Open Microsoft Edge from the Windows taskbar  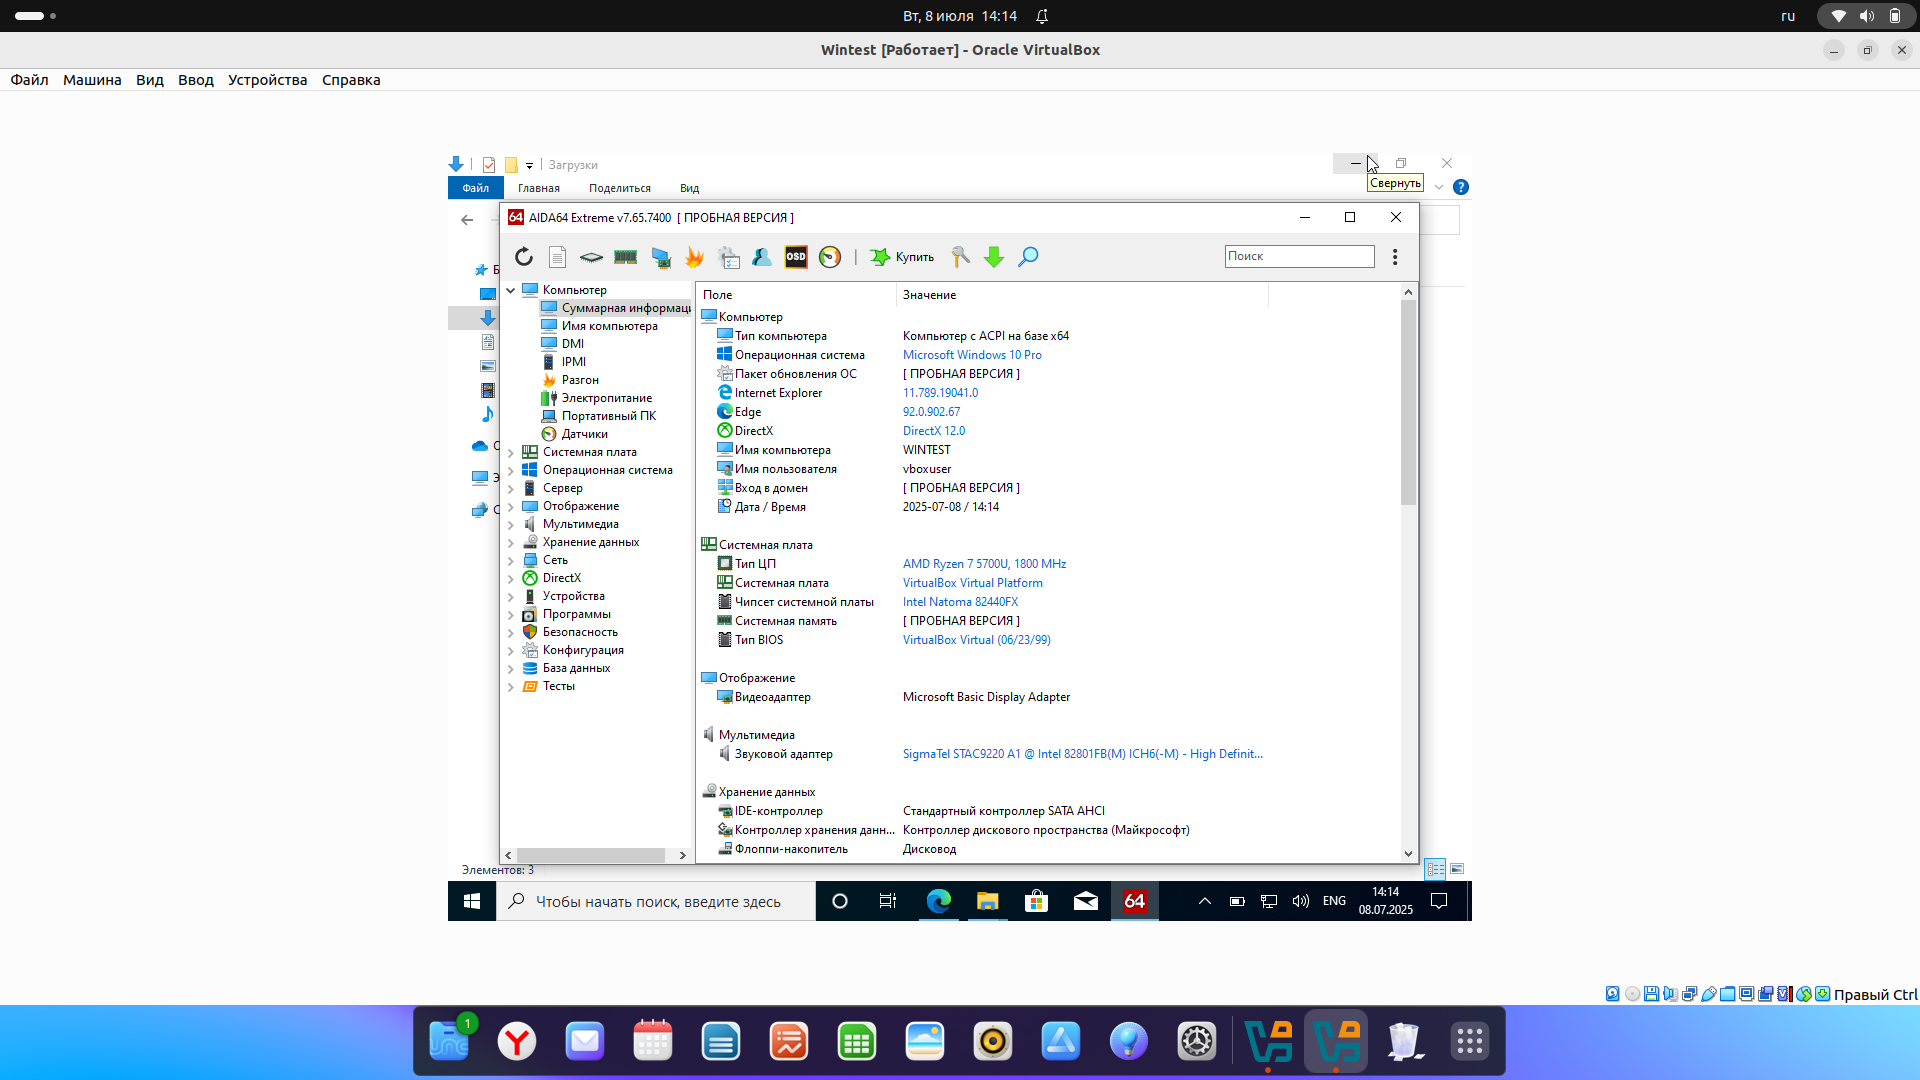click(x=938, y=901)
